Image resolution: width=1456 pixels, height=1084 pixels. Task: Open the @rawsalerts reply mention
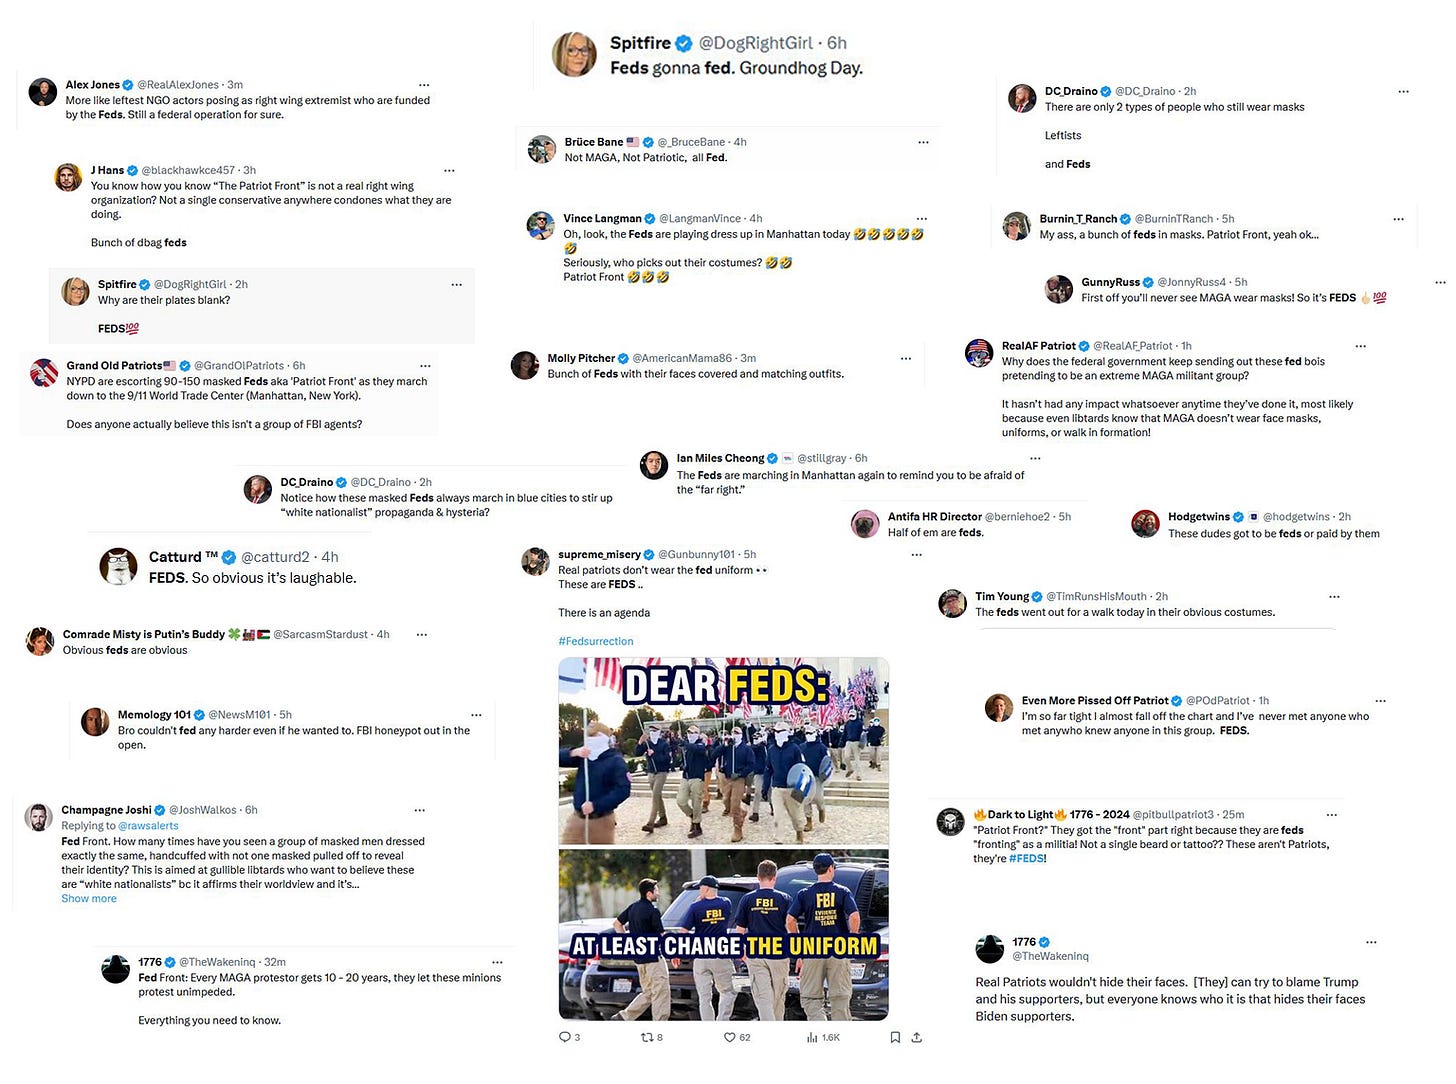click(x=149, y=825)
